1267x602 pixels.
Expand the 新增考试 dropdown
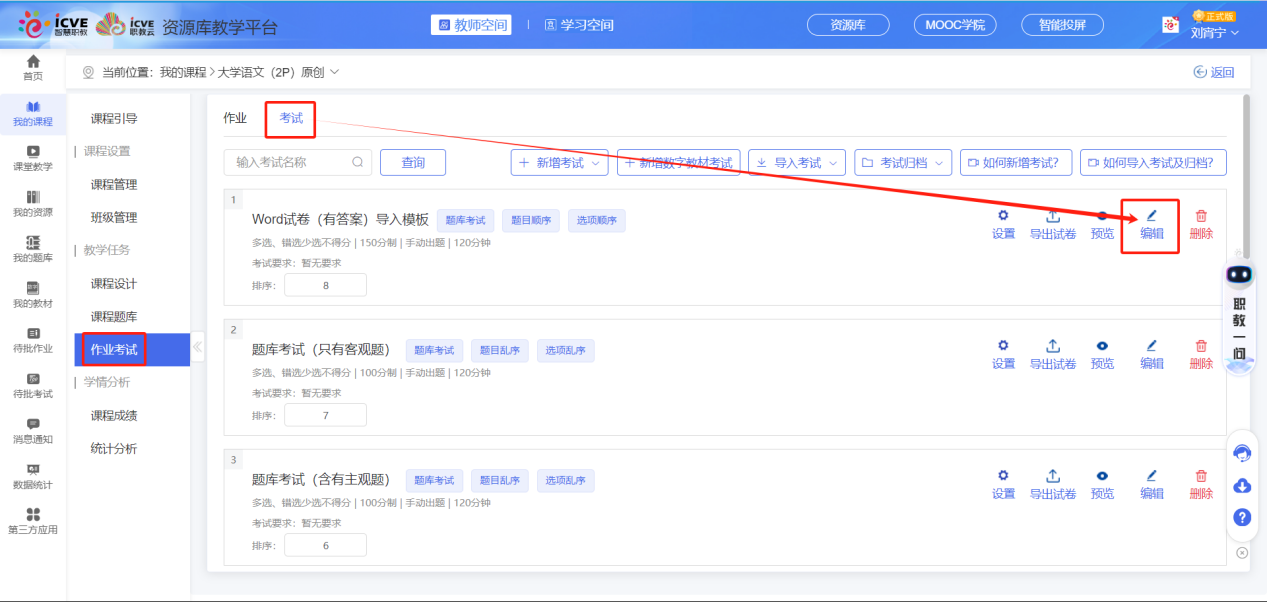point(559,163)
